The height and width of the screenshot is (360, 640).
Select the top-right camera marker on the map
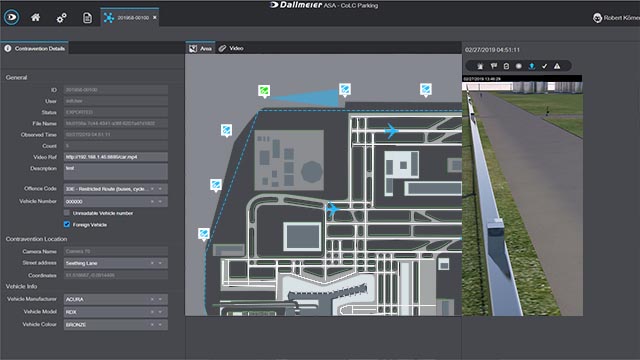coord(426,90)
